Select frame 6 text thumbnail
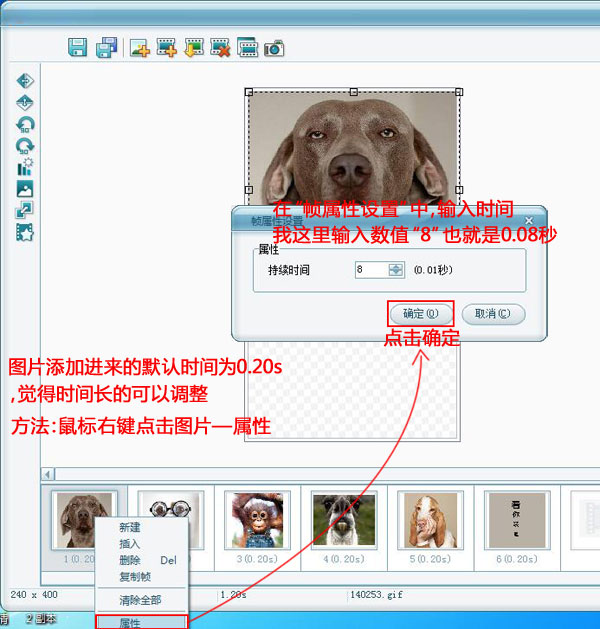600x629 pixels. [517, 520]
